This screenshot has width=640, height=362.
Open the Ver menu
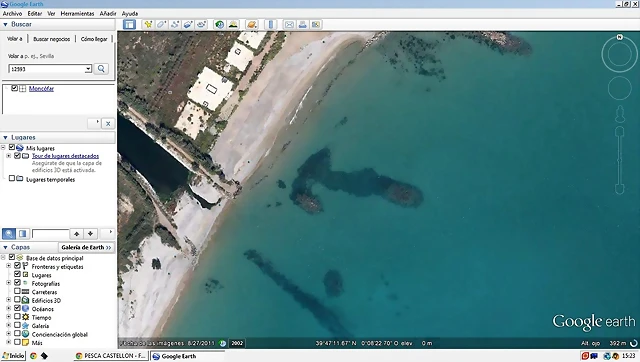coord(51,13)
